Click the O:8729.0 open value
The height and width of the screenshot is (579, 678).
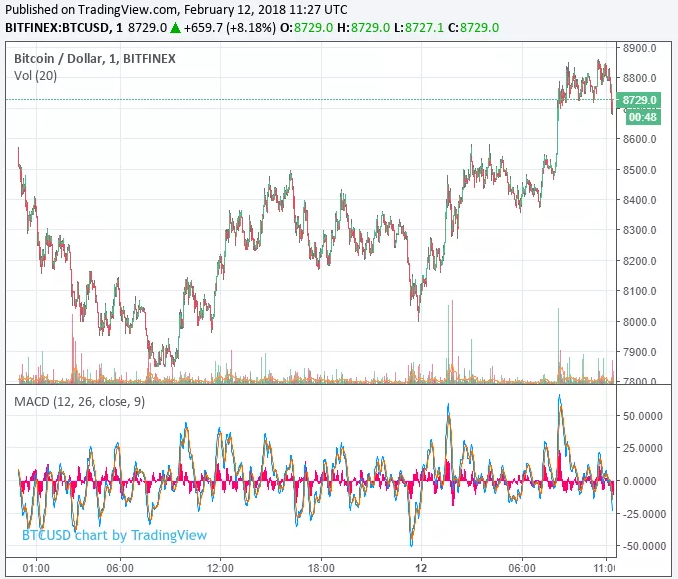click(x=307, y=28)
